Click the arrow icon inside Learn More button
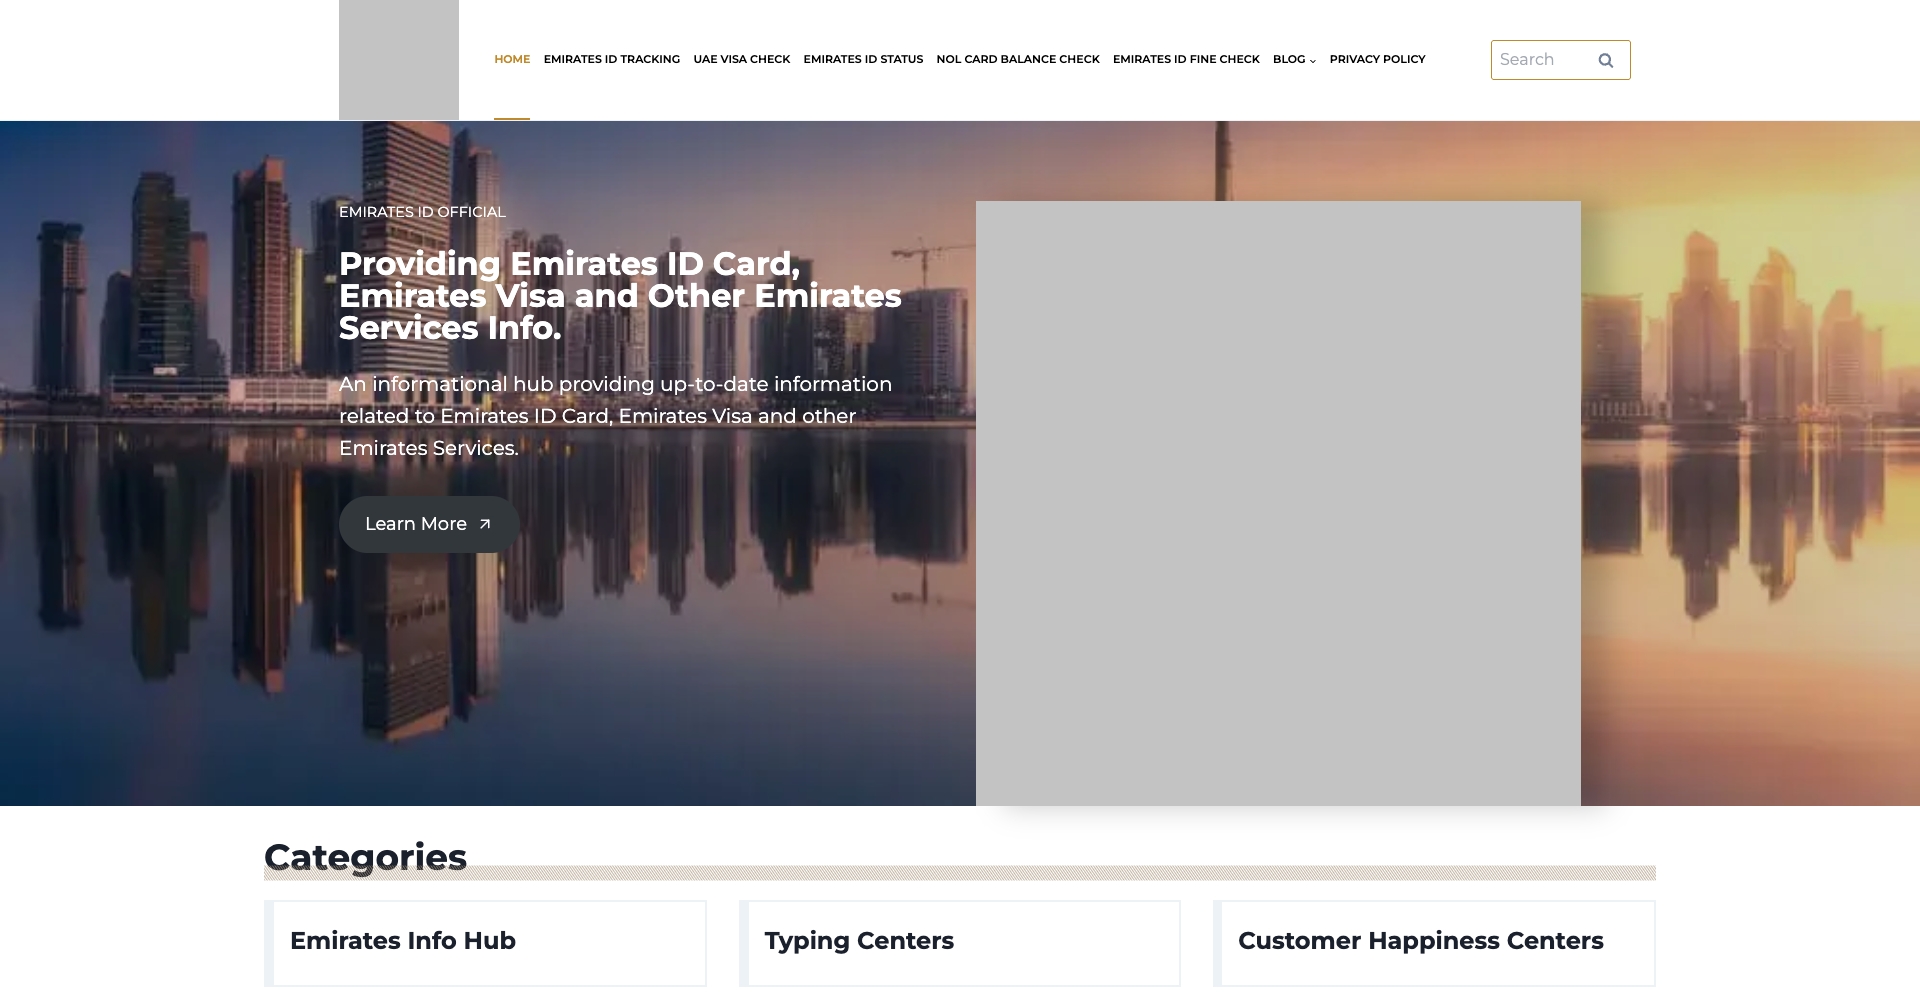Viewport: 1920px width, 993px height. [x=484, y=524]
